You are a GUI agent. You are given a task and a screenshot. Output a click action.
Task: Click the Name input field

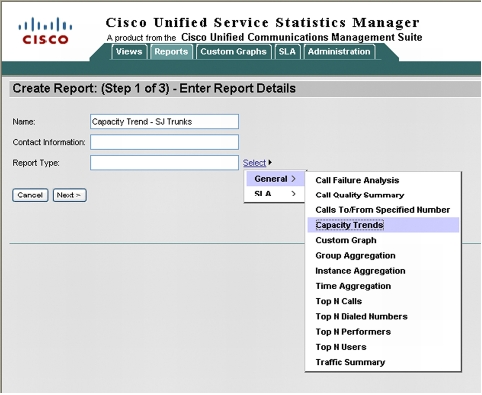point(164,122)
